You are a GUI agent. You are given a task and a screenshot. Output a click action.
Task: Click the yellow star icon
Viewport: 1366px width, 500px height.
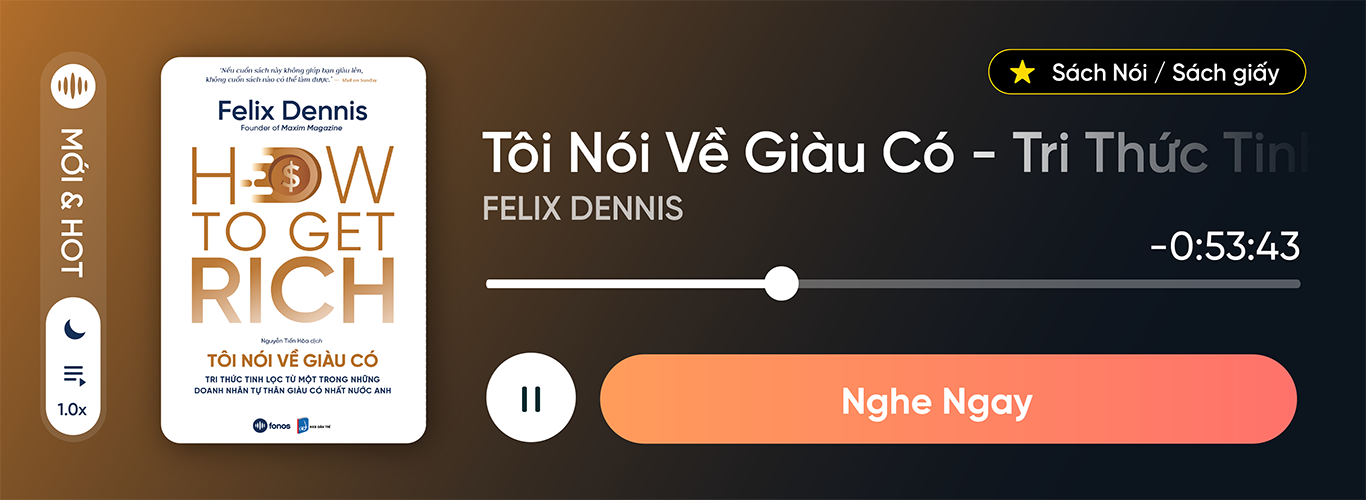[1022, 72]
